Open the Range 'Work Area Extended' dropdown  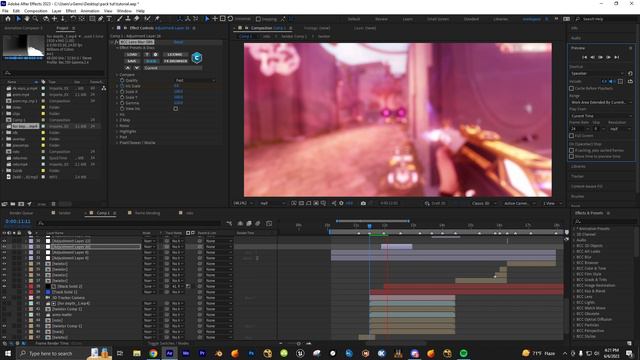[x=601, y=102]
